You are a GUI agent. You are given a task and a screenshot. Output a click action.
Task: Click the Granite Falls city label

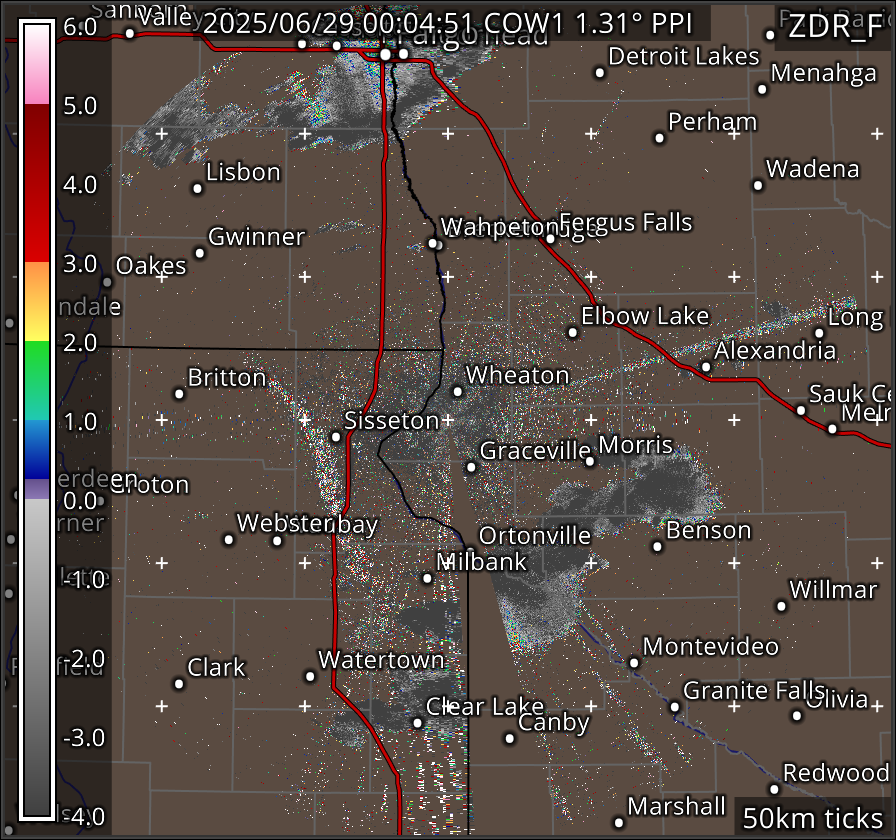754,691
